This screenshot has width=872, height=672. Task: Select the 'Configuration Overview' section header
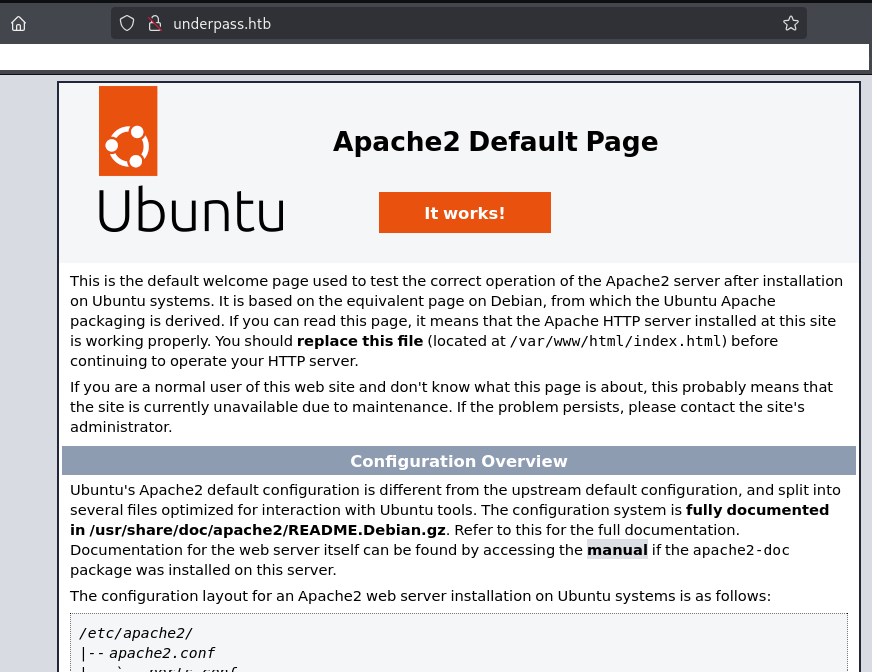tap(458, 461)
